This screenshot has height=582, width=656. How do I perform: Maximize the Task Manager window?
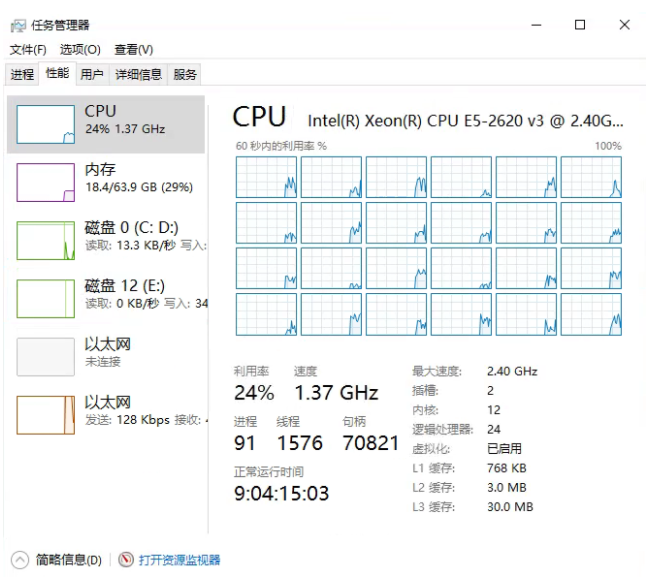(580, 25)
